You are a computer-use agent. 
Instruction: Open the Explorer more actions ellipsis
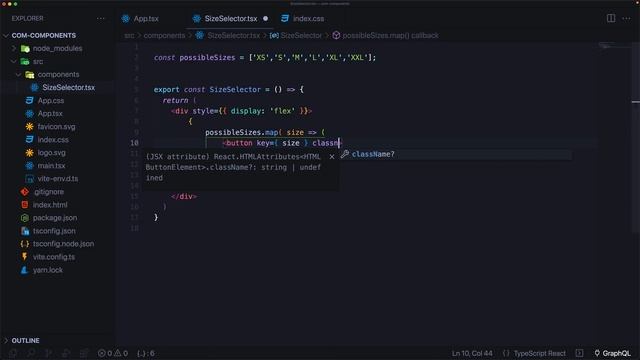pos(100,18)
